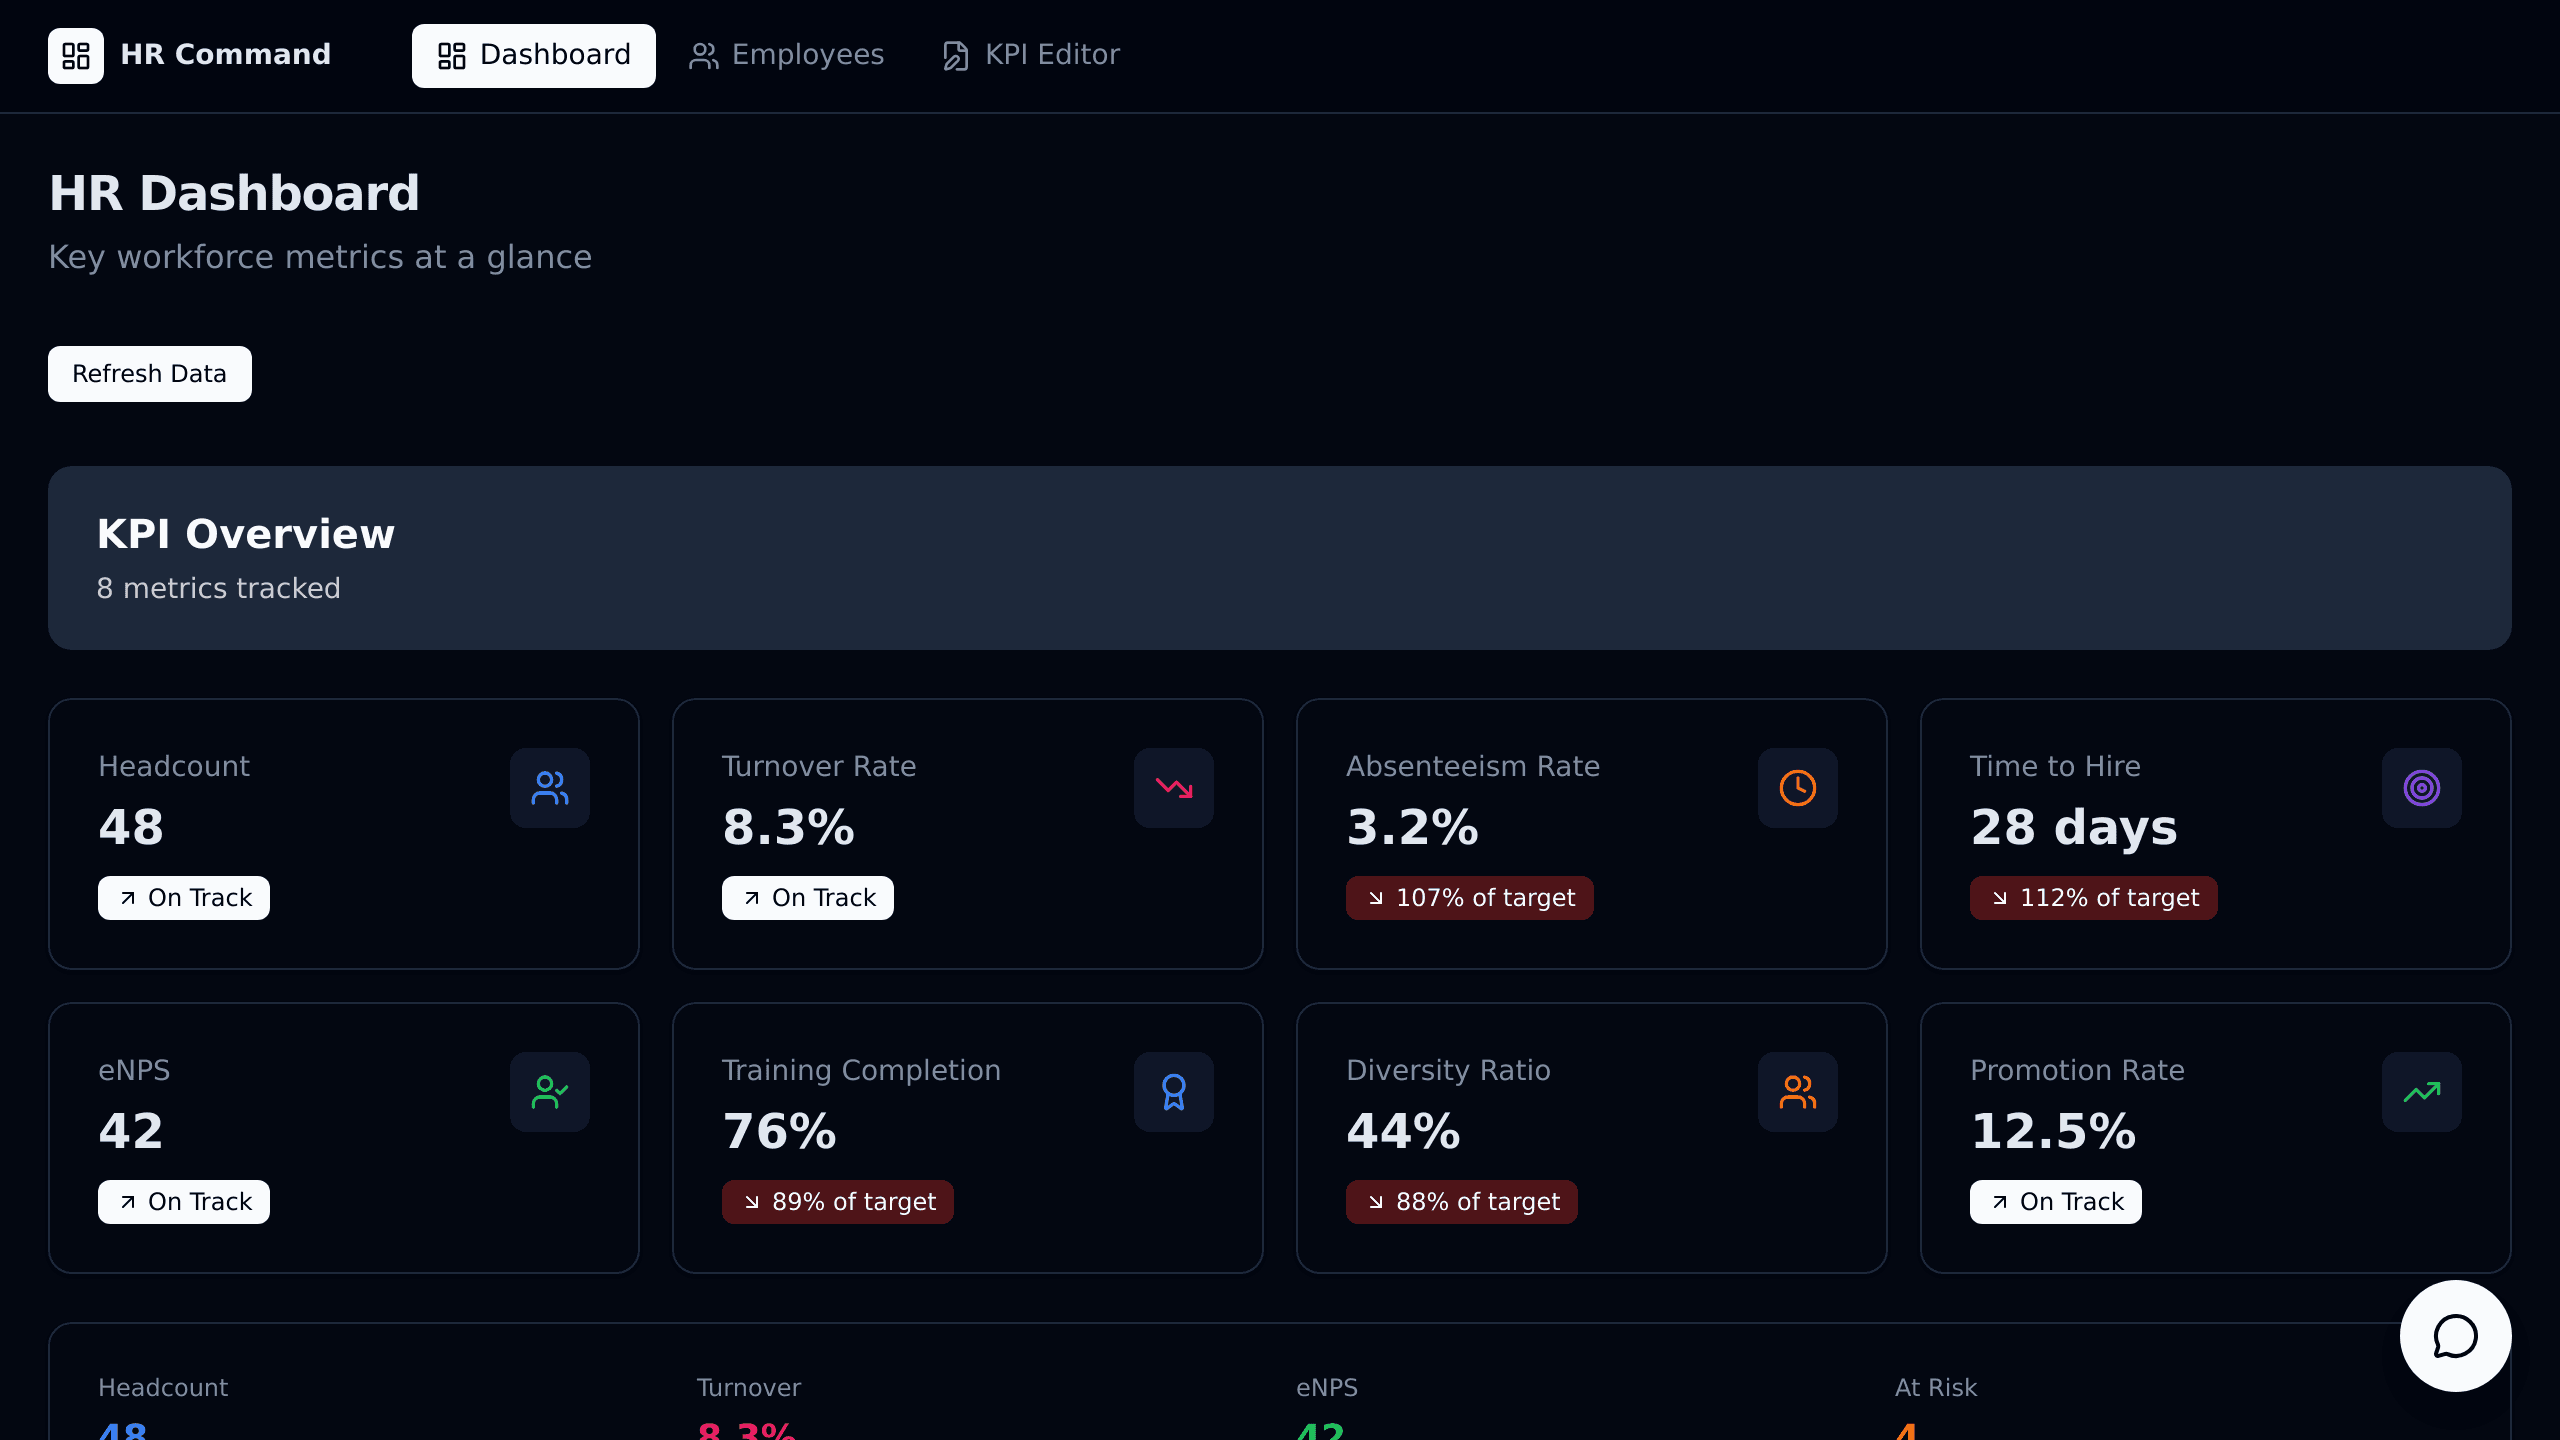Click the Time to Hire target icon
Image resolution: width=2560 pixels, height=1440 pixels.
coord(2422,788)
